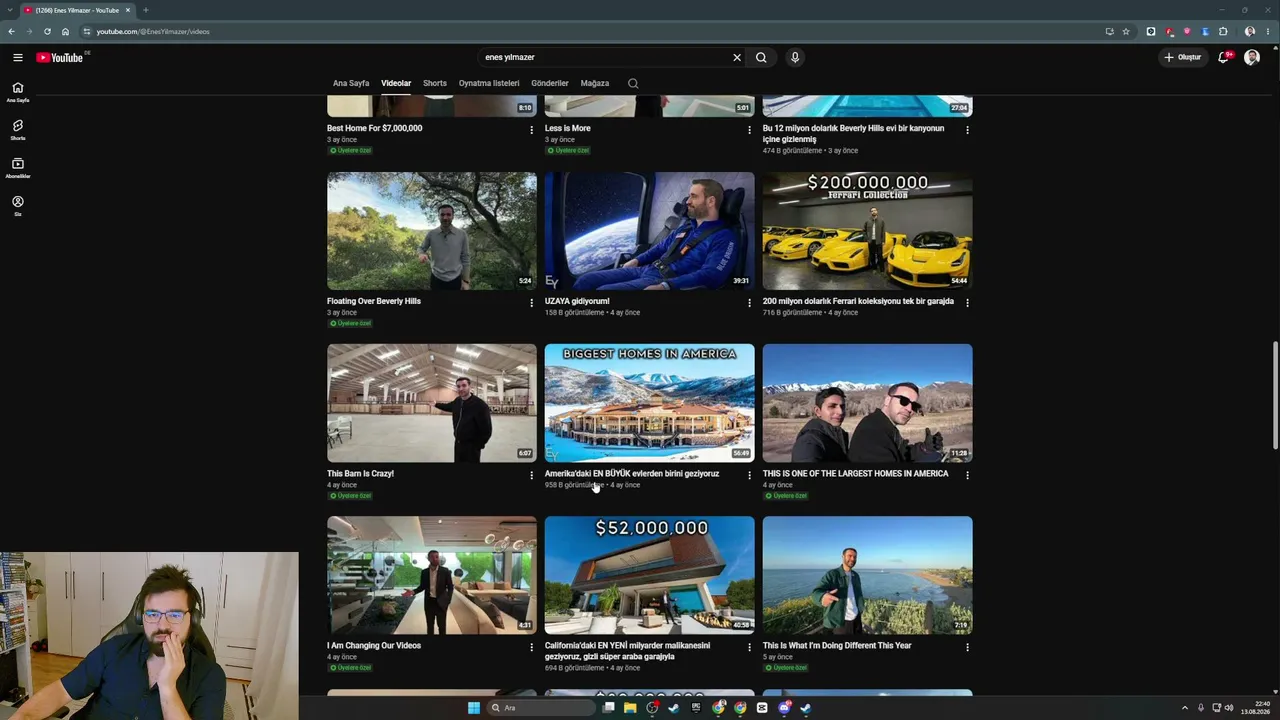The image size is (1280, 720).
Task: Open options for the 200 milyon Ferrari video
Action: [967, 303]
